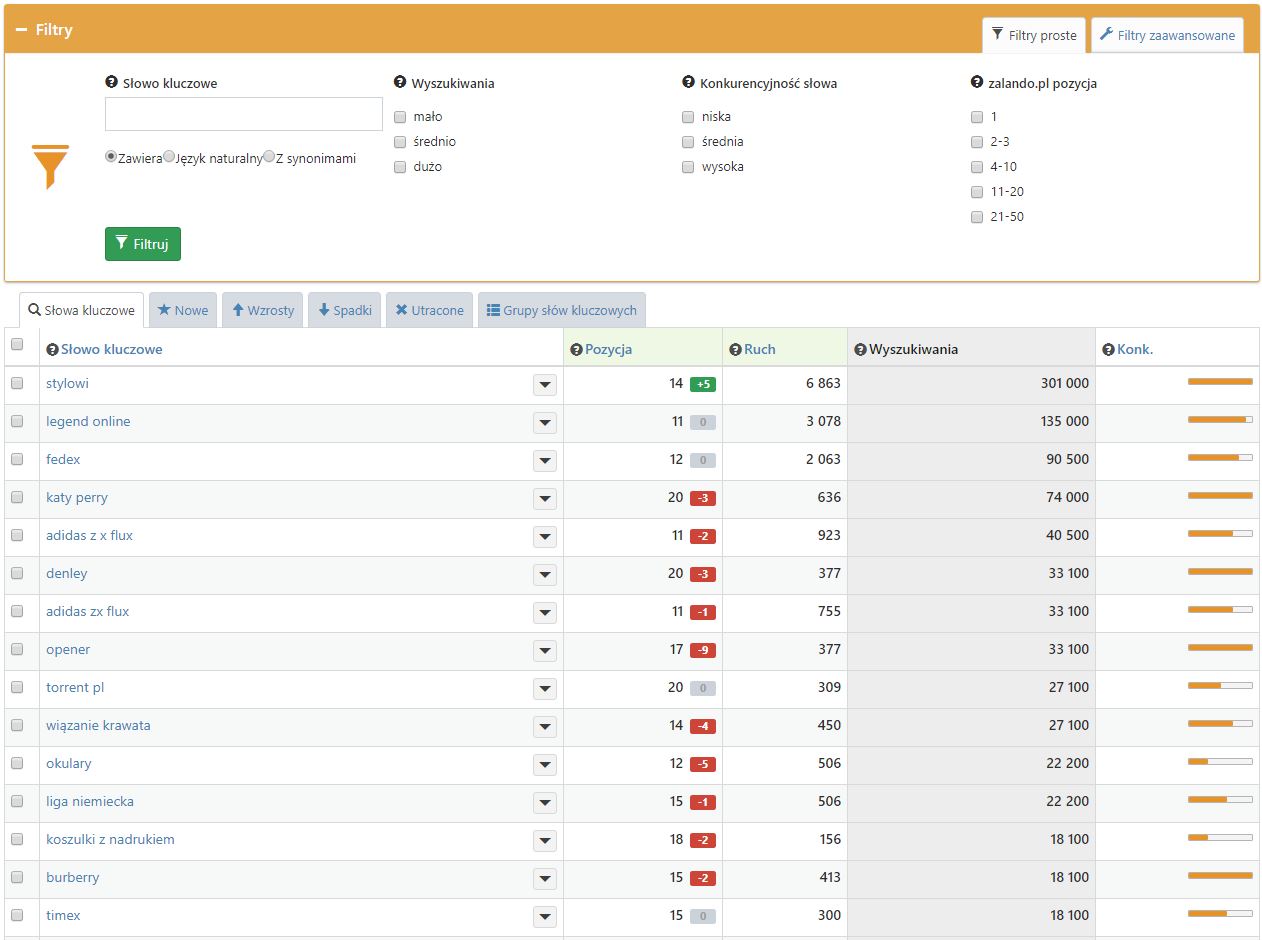The height and width of the screenshot is (940, 1262).
Task: Click help icon next to Wyszukiwania filter label
Action: coord(401,83)
